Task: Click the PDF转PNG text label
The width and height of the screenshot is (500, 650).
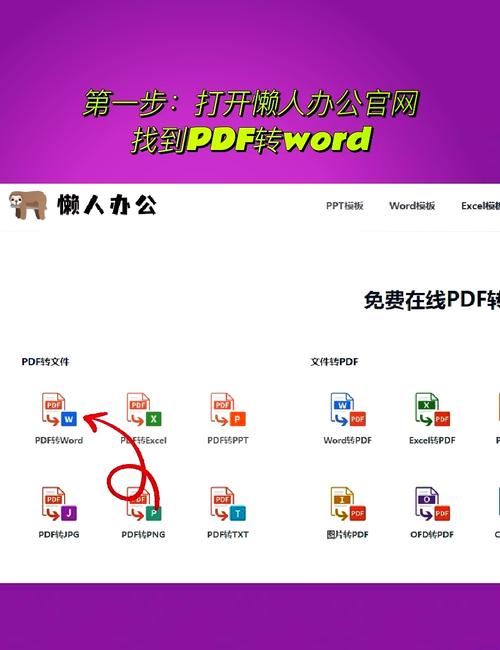Action: point(143,534)
